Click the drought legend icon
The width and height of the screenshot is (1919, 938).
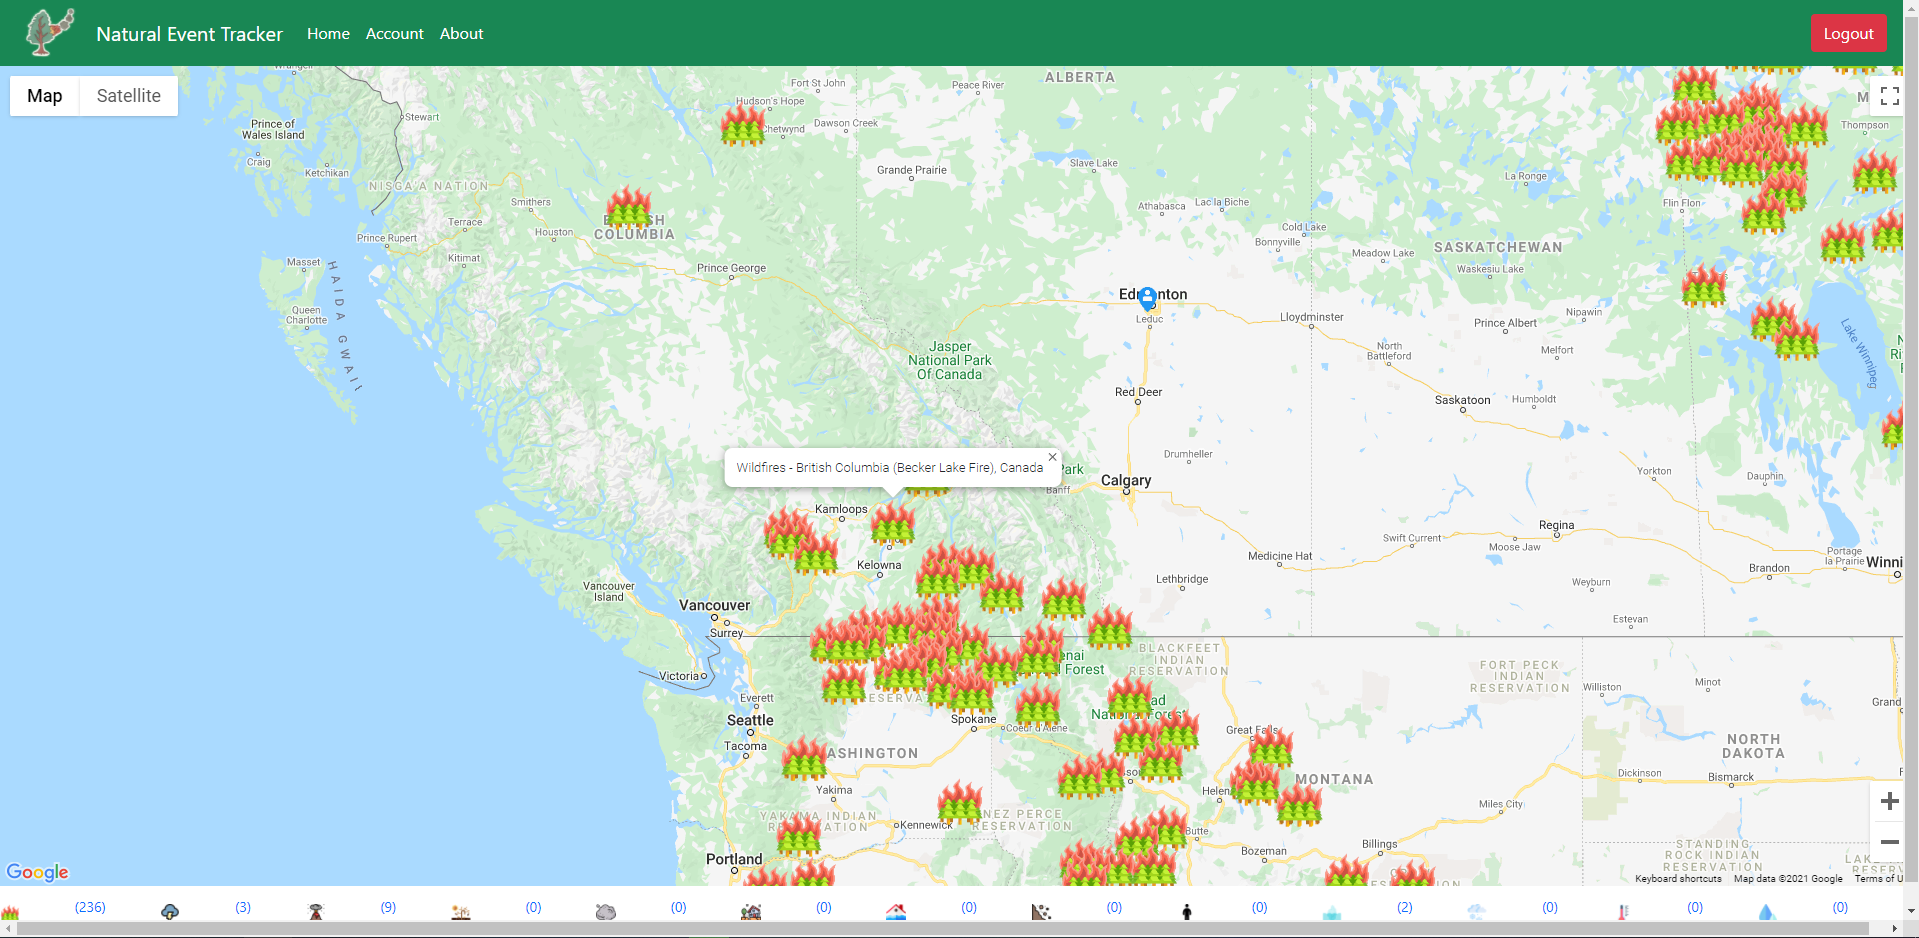coord(461,911)
